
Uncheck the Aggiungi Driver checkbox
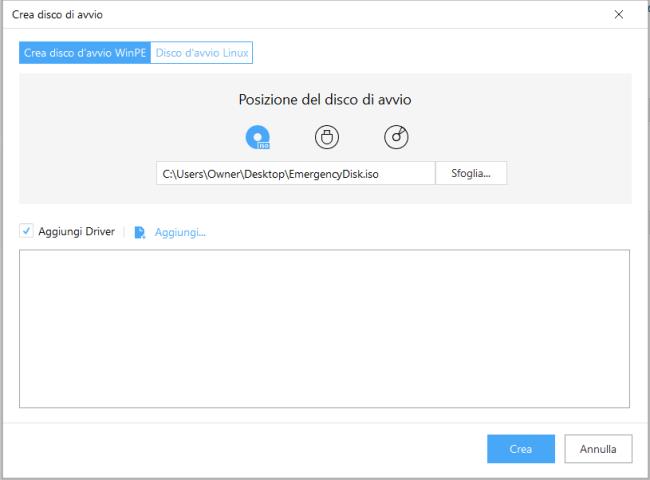pyautogui.click(x=27, y=231)
